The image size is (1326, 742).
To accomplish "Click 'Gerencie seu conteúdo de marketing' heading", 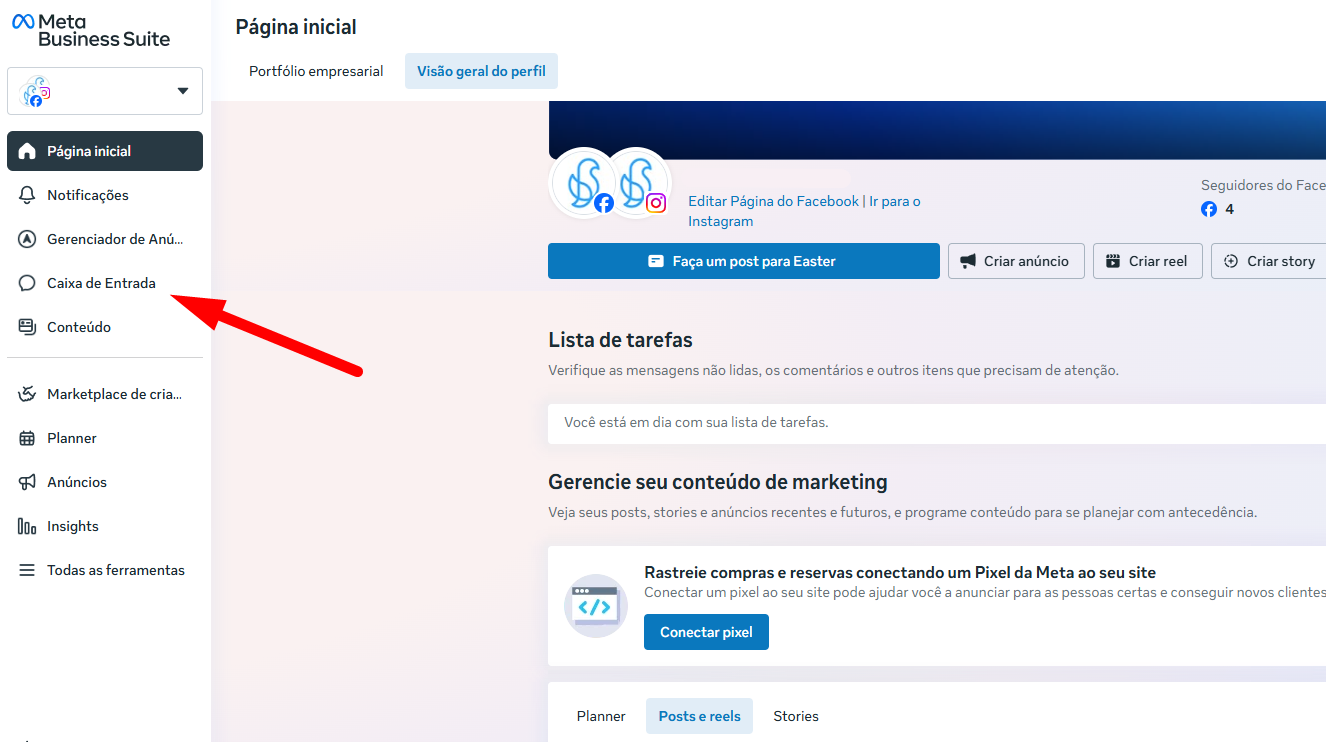I will tap(718, 482).
